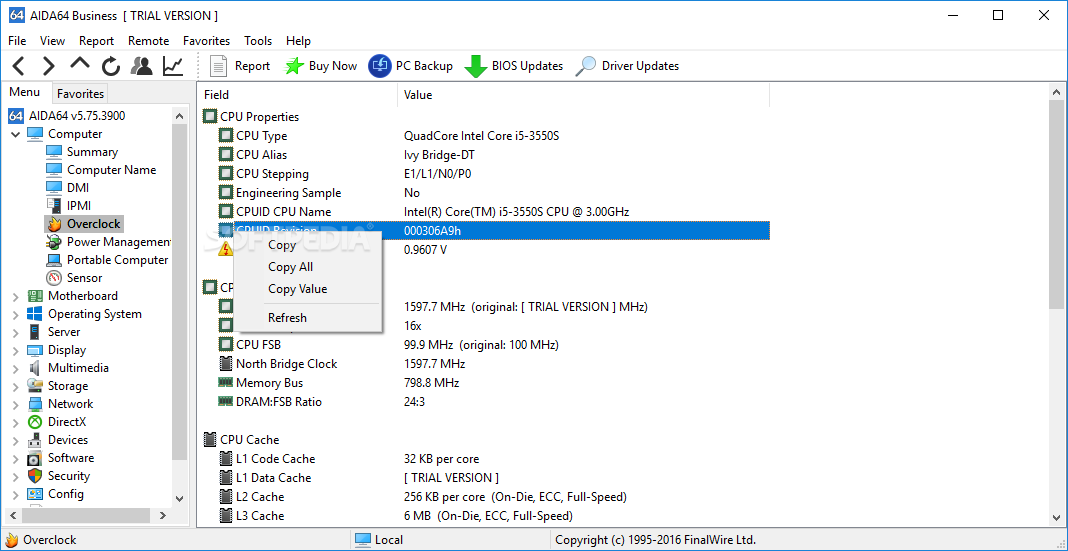Viewport: 1068px width, 551px height.
Task: Click the Motherboard chip icon
Action: [x=35, y=296]
